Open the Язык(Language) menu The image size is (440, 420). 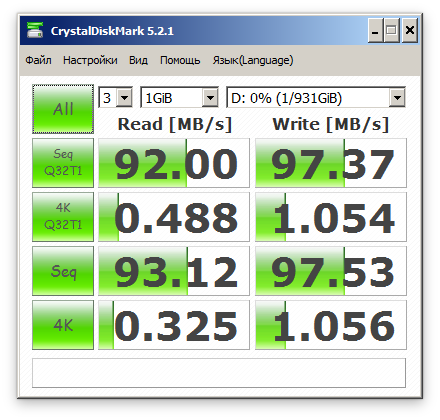253,60
